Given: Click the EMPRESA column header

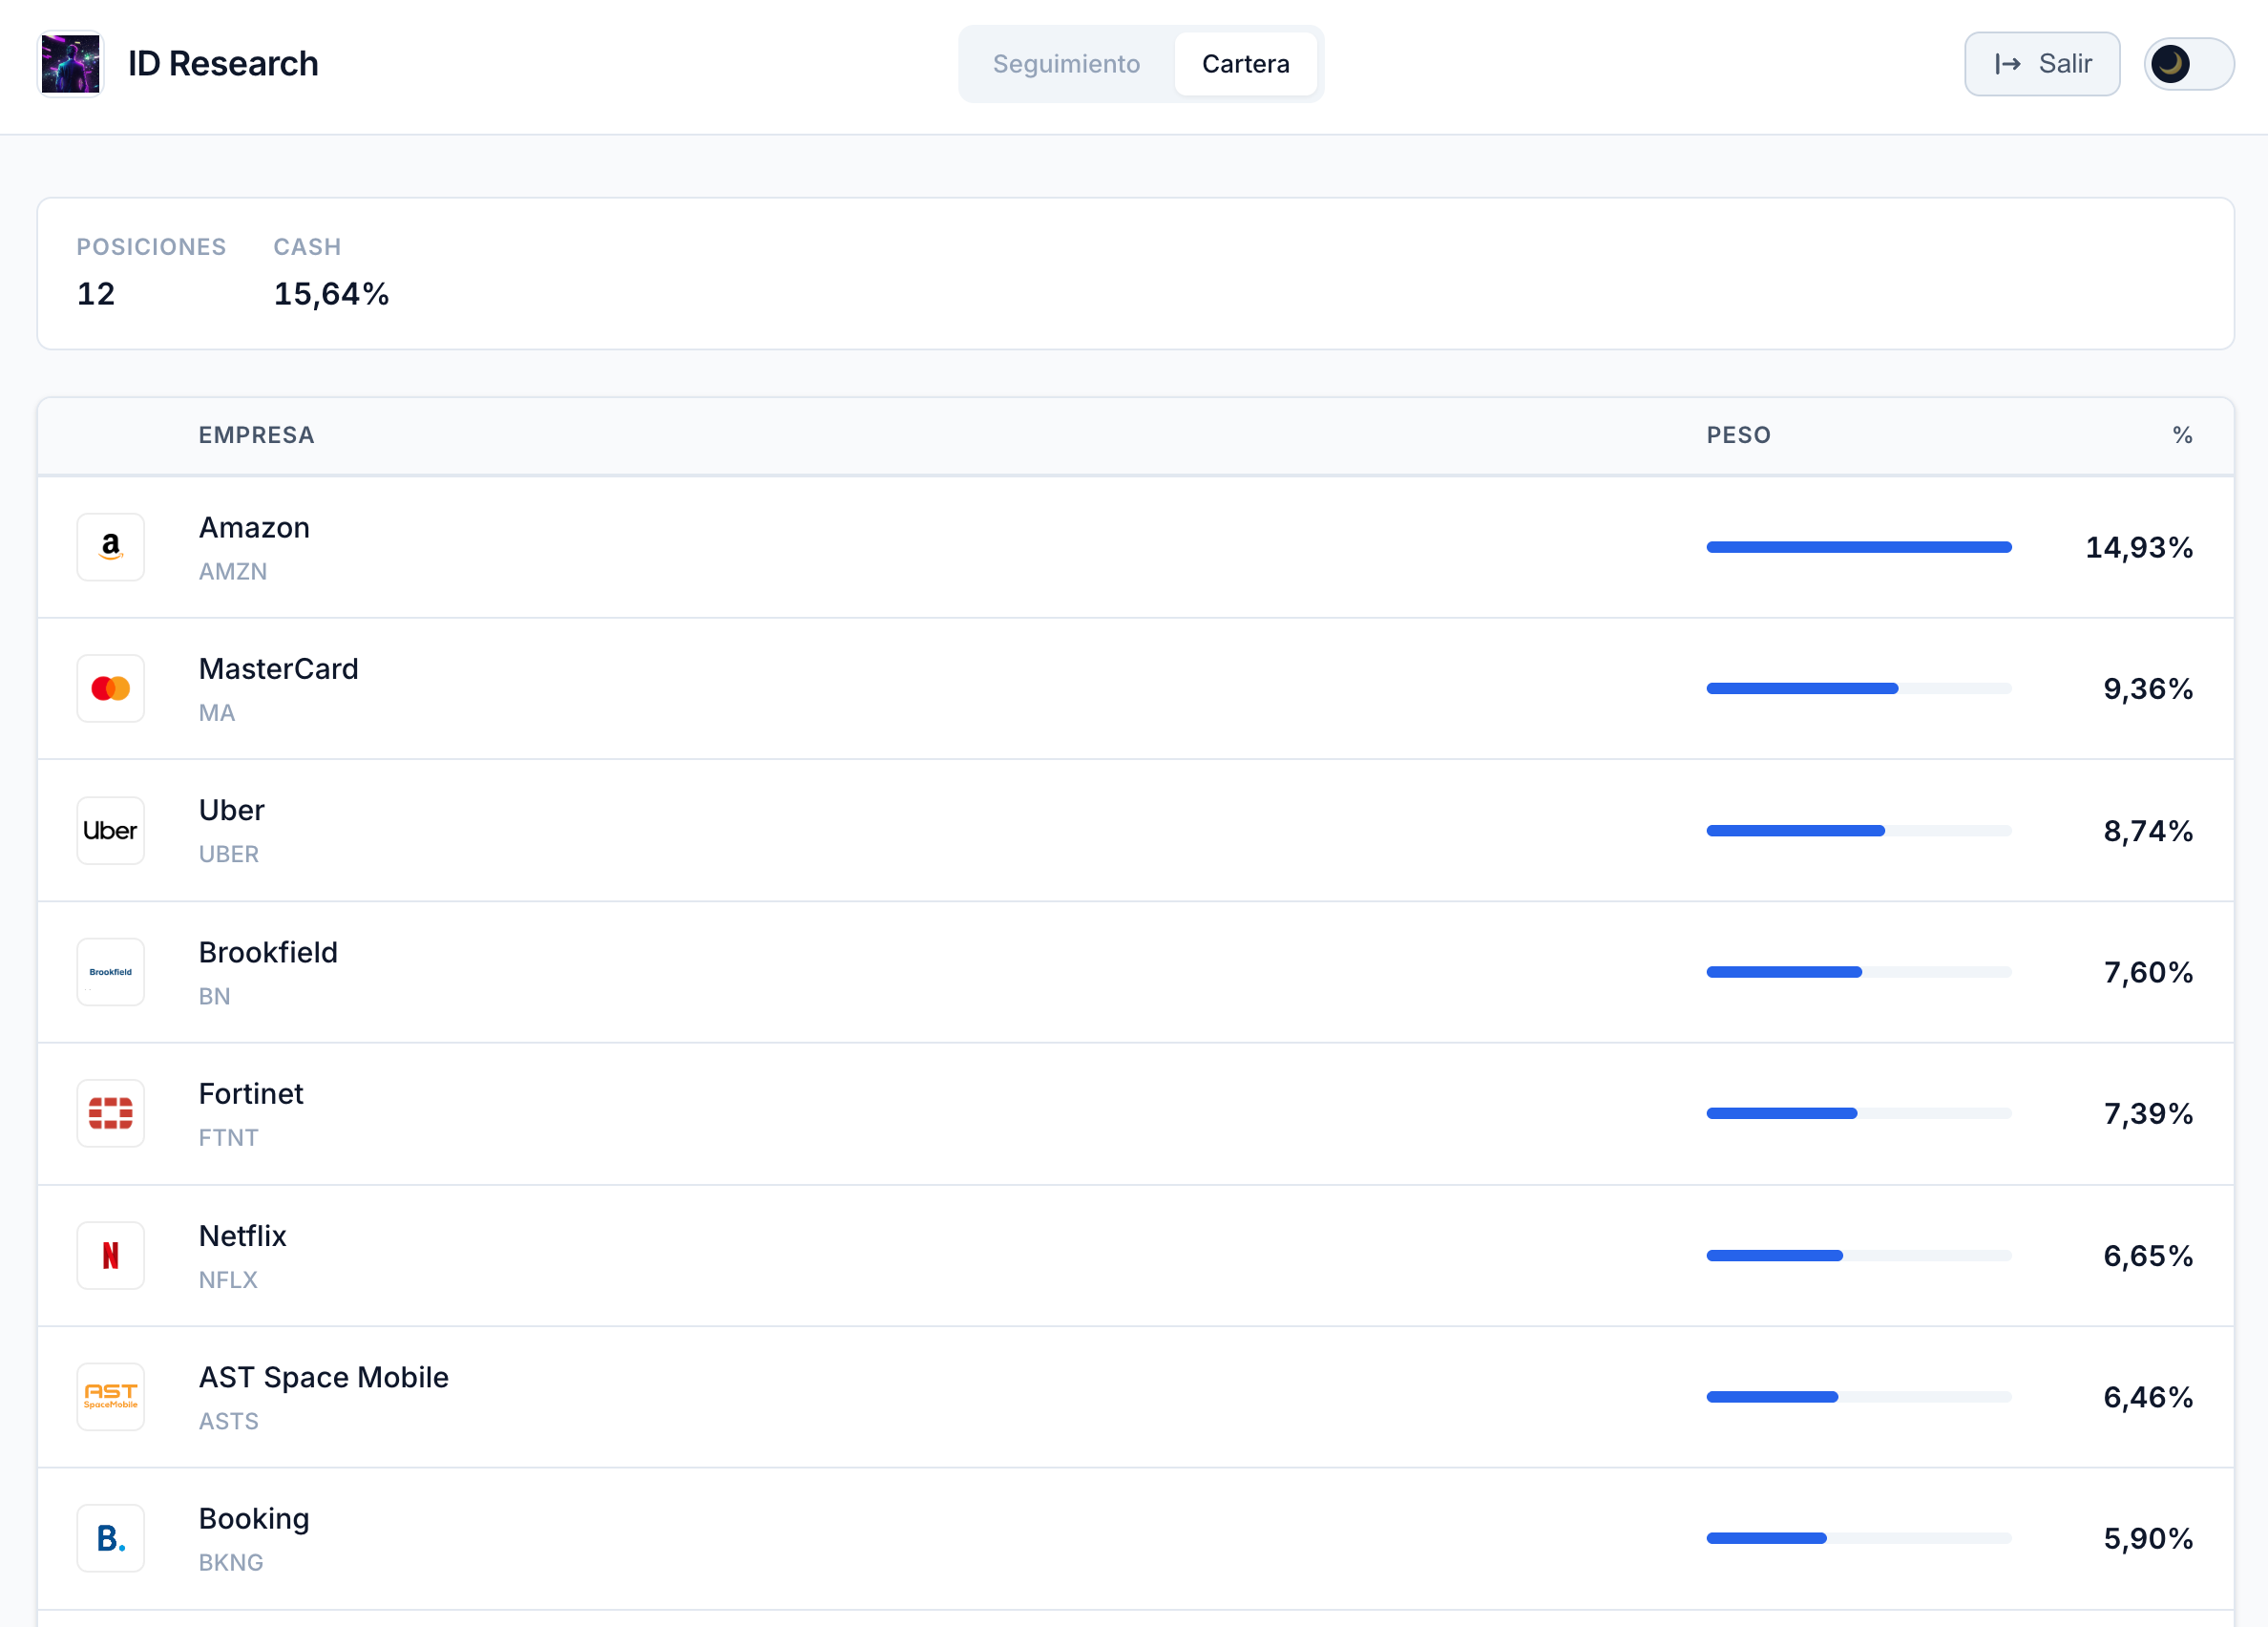Looking at the screenshot, I should (256, 435).
